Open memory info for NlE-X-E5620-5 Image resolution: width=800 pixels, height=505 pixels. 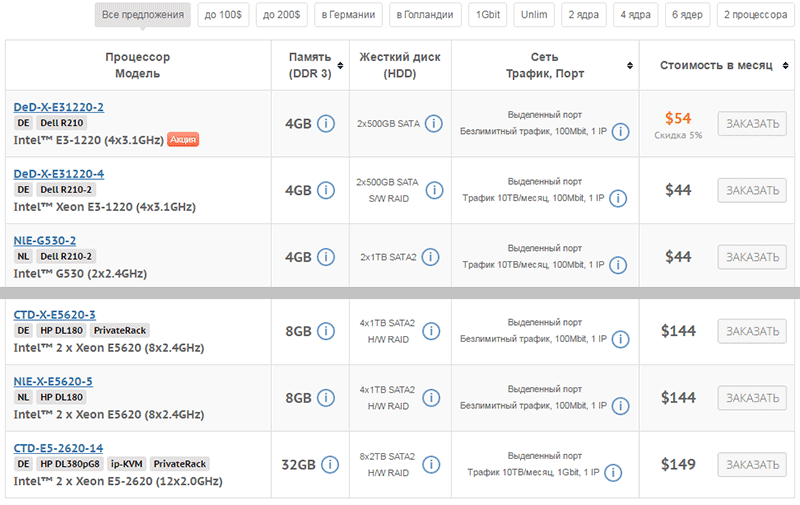(x=326, y=398)
